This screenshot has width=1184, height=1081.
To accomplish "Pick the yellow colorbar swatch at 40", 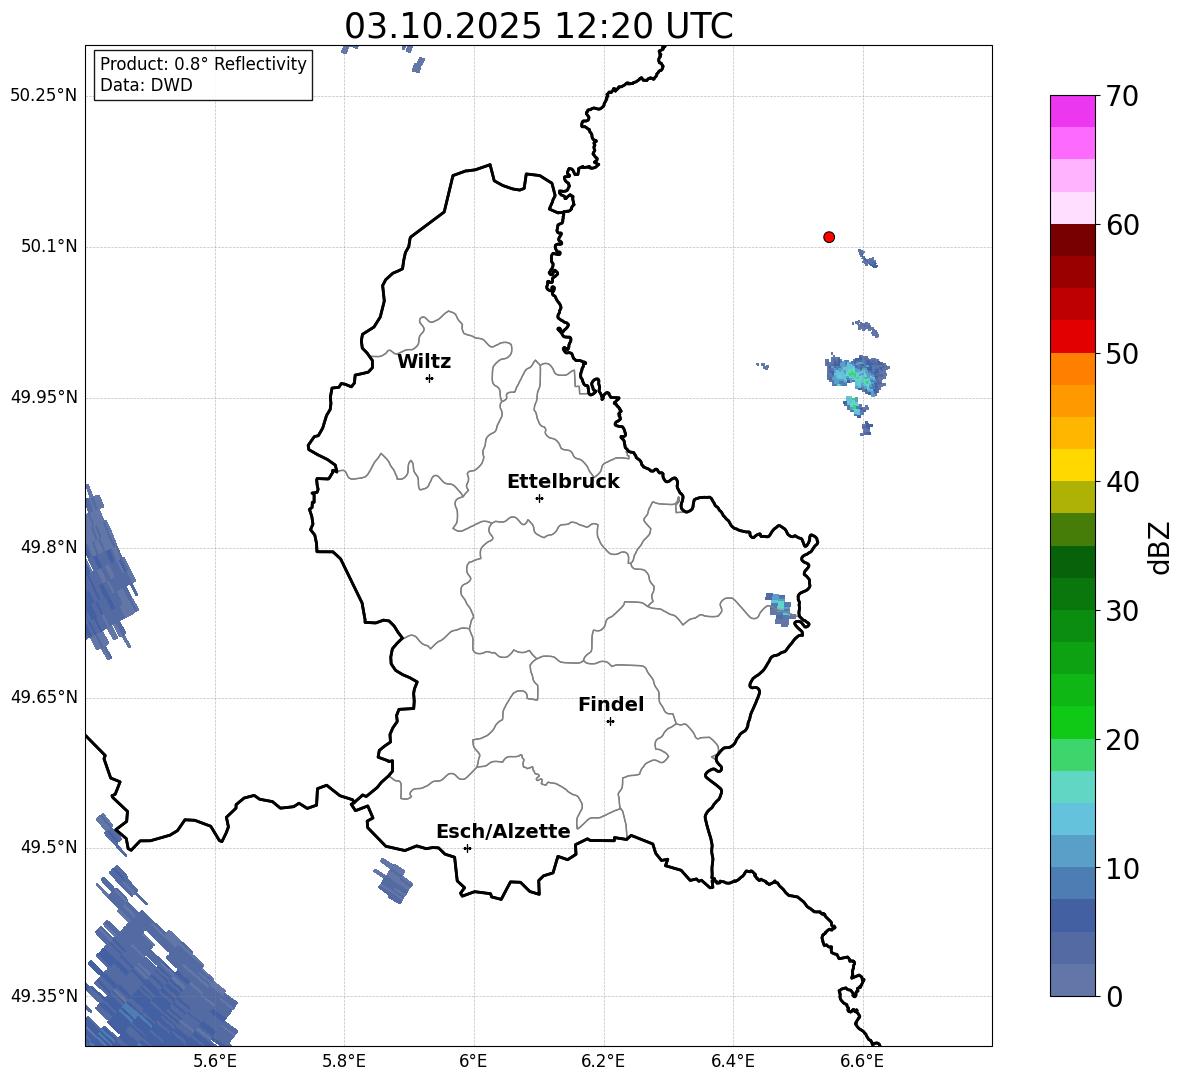I will coord(1073,465).
